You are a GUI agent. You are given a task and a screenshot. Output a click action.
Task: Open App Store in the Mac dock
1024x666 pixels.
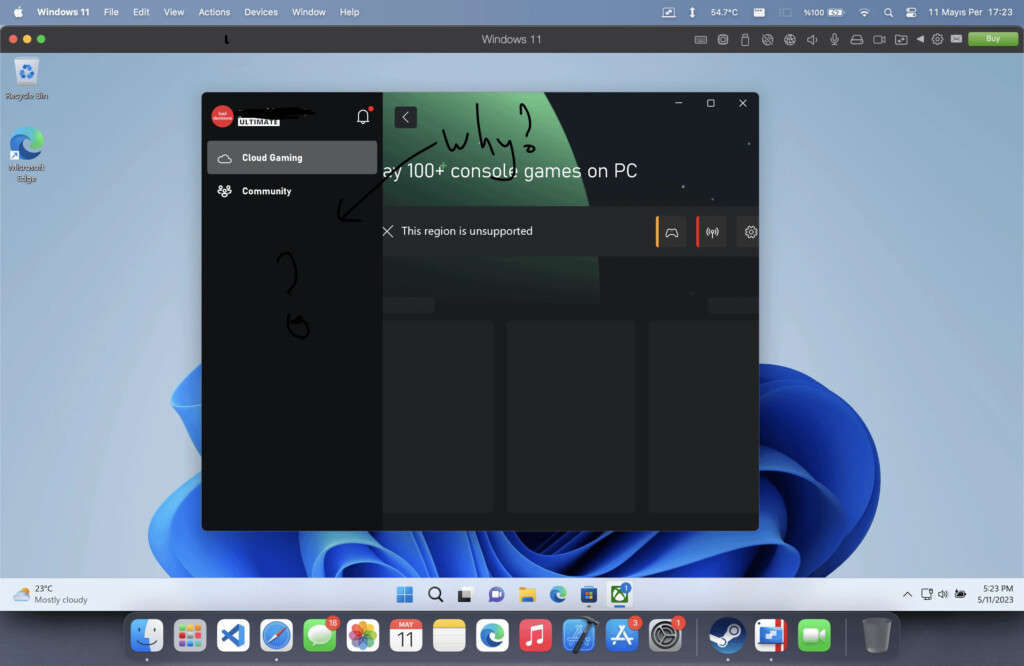pyautogui.click(x=622, y=635)
